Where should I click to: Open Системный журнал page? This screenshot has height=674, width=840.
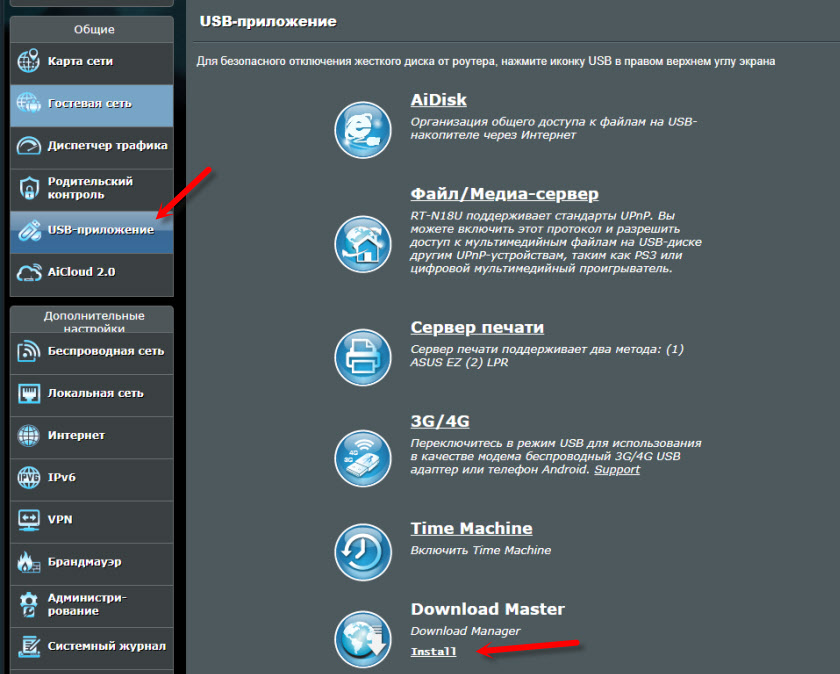click(x=92, y=647)
